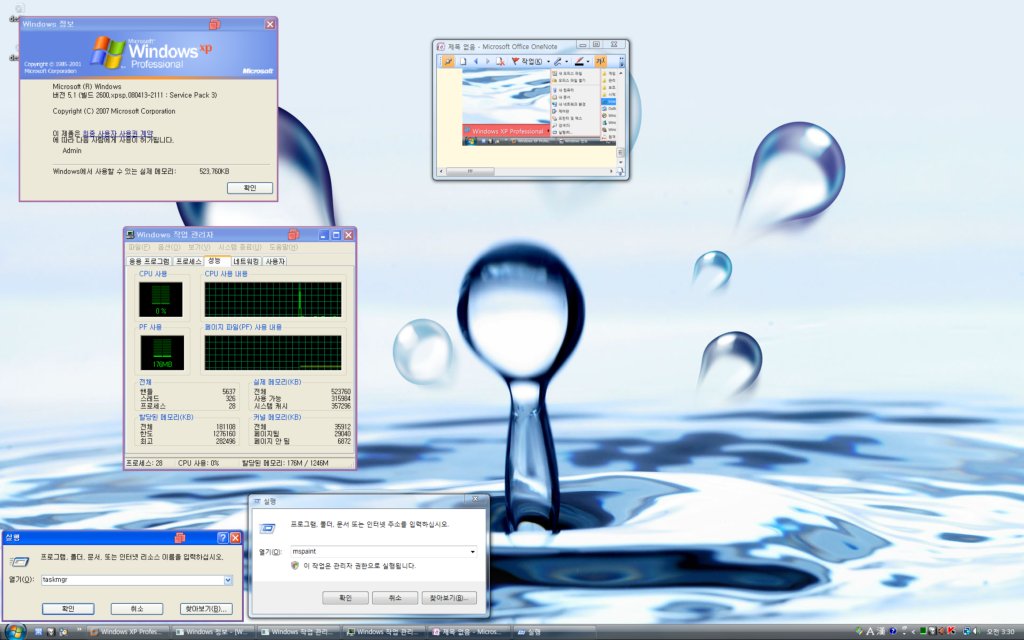Click the red K antivirus tray icon

(x=950, y=631)
